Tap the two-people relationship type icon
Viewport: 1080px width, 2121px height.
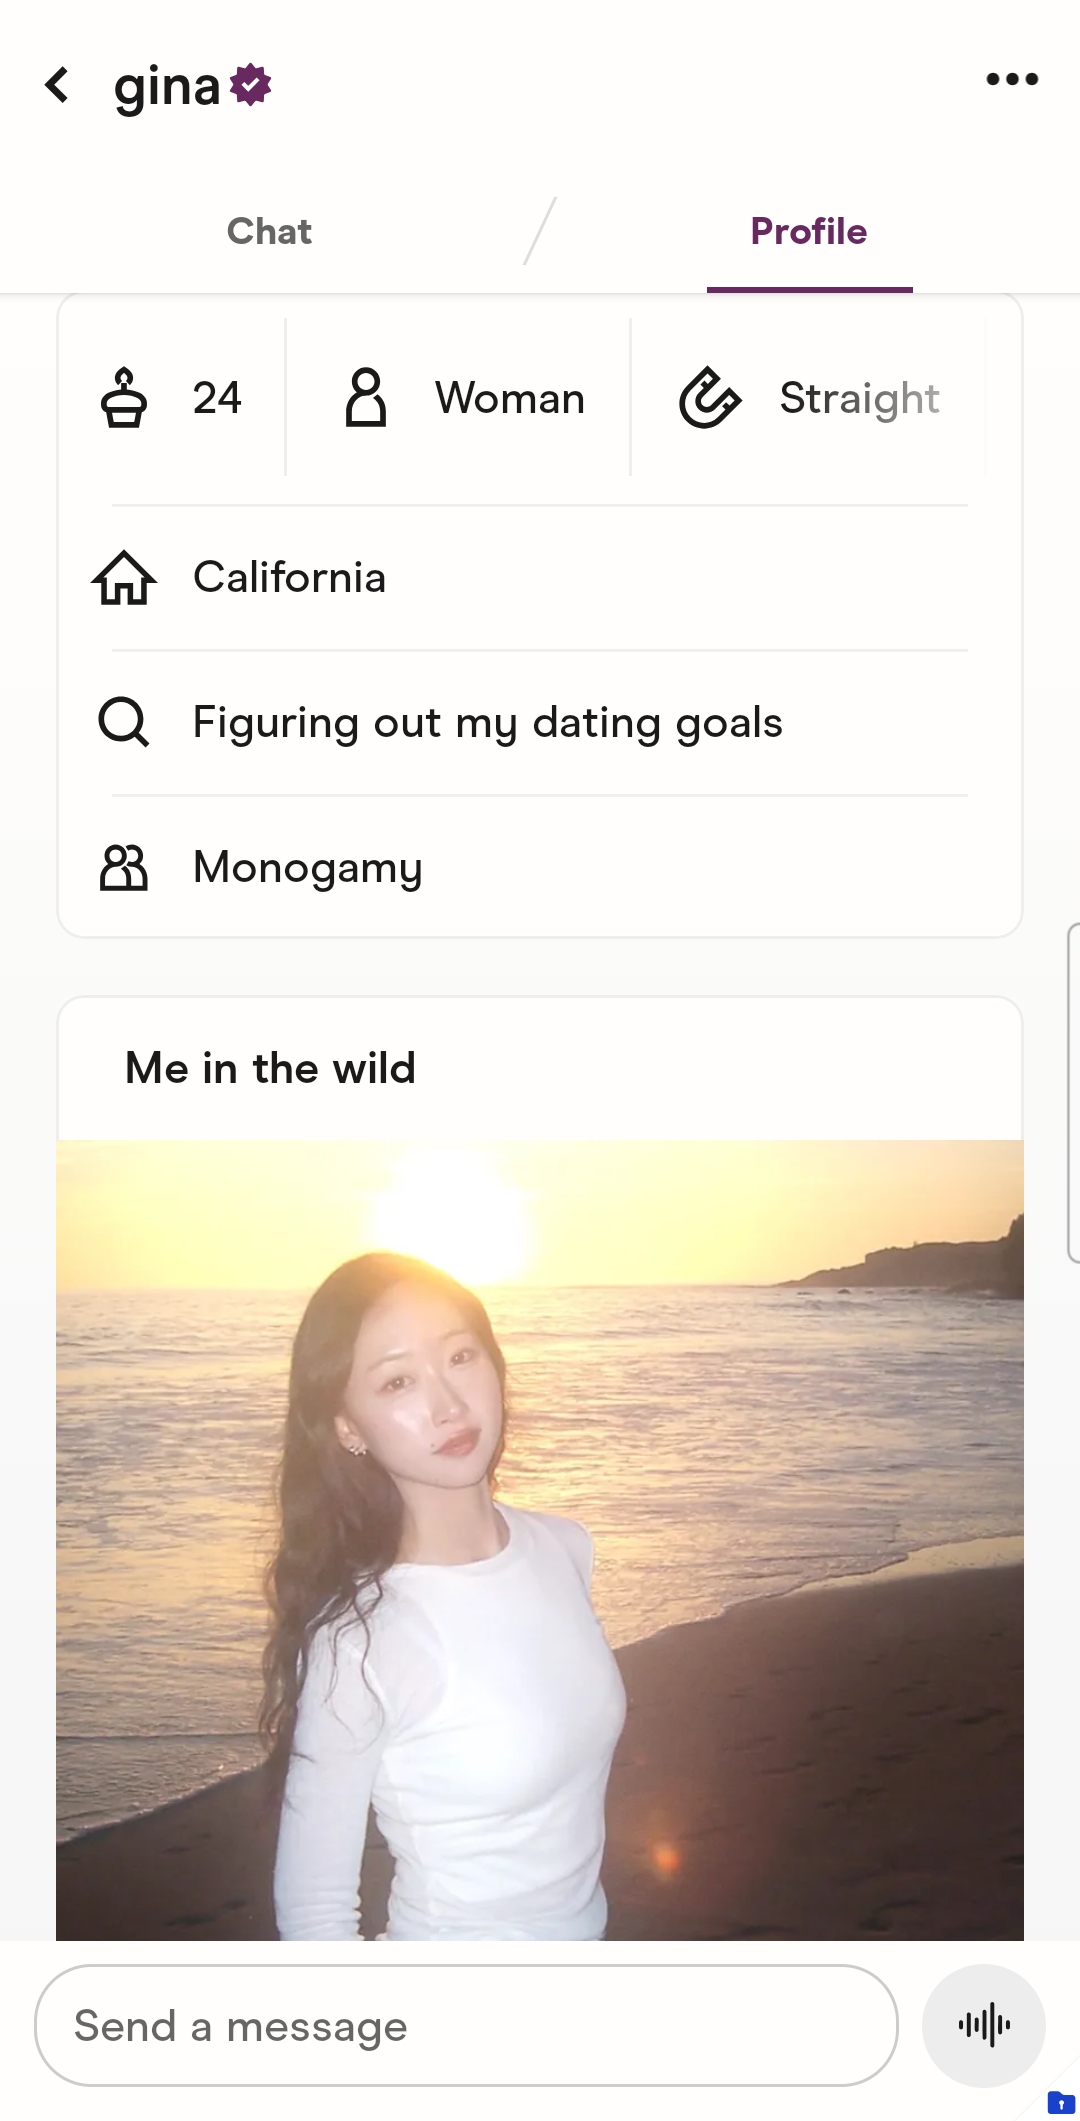[124, 867]
